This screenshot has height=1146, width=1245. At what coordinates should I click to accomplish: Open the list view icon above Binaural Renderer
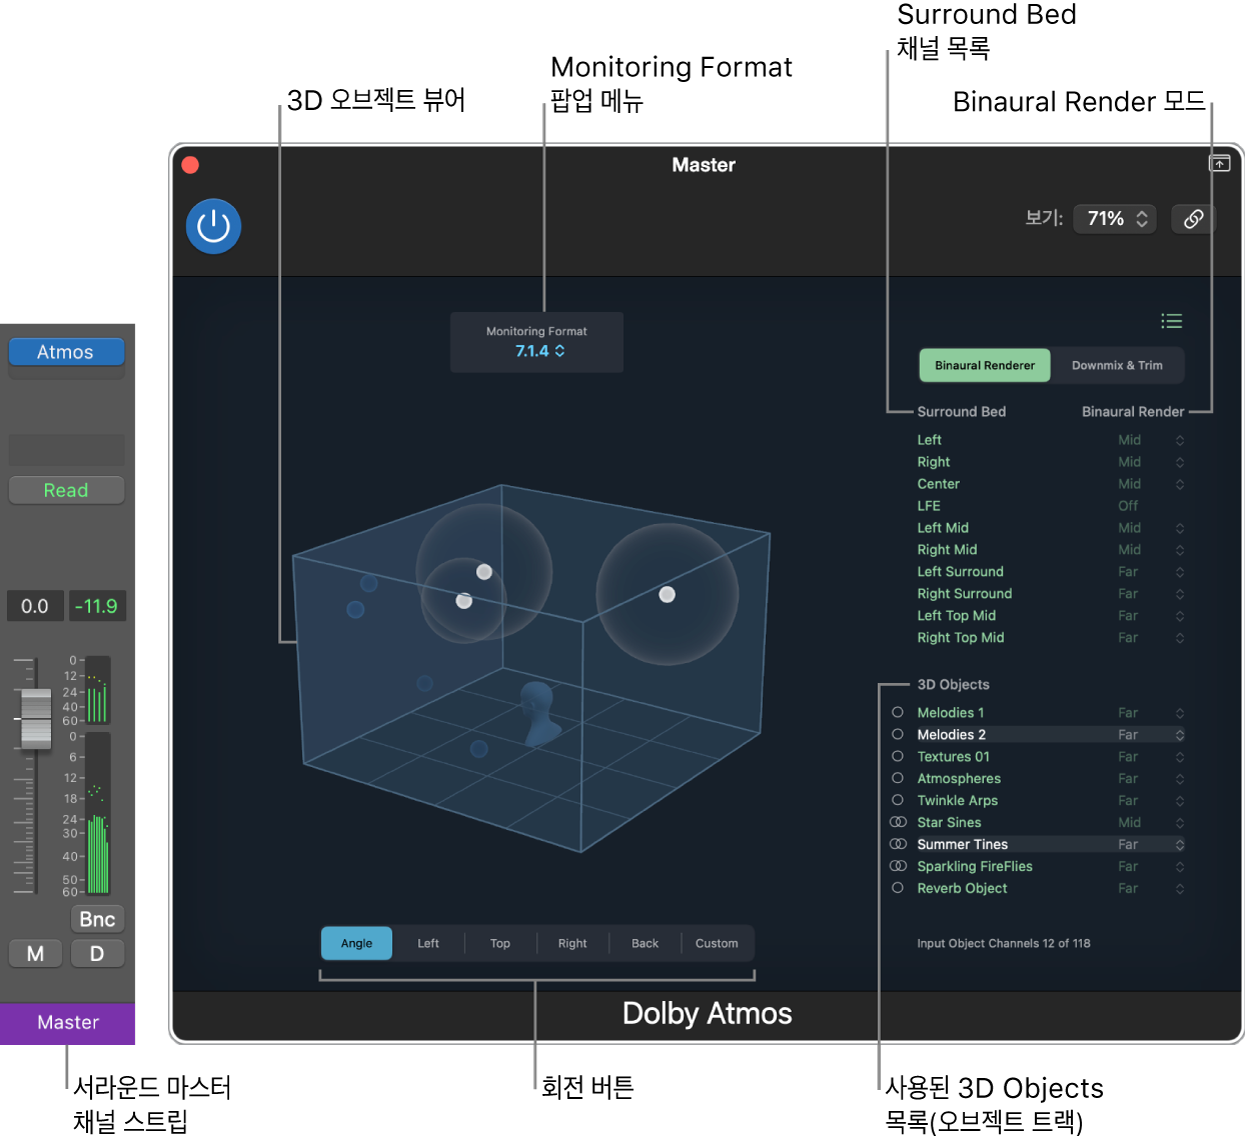[1171, 321]
